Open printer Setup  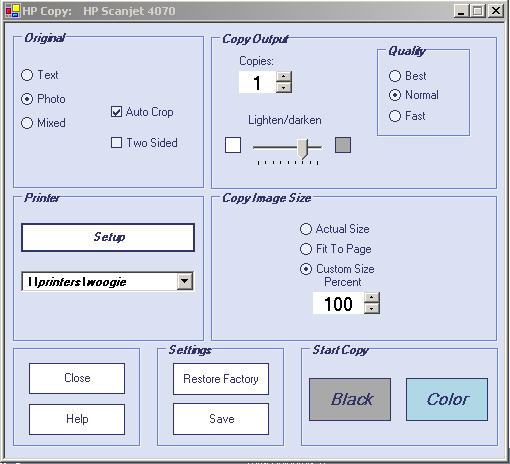pyautogui.click(x=108, y=237)
